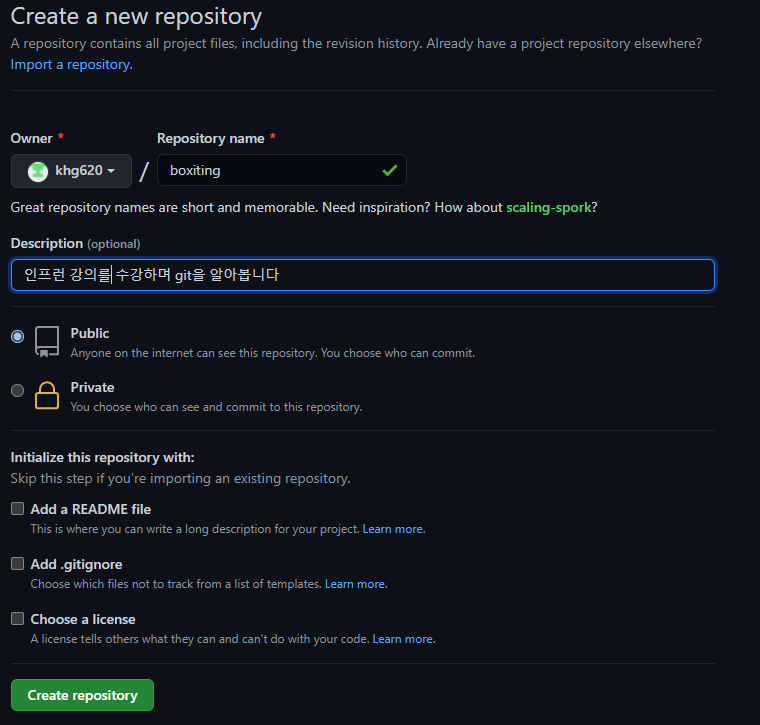Click the 'Initialize this repository with:' text
The height and width of the screenshot is (725, 760).
coord(102,457)
